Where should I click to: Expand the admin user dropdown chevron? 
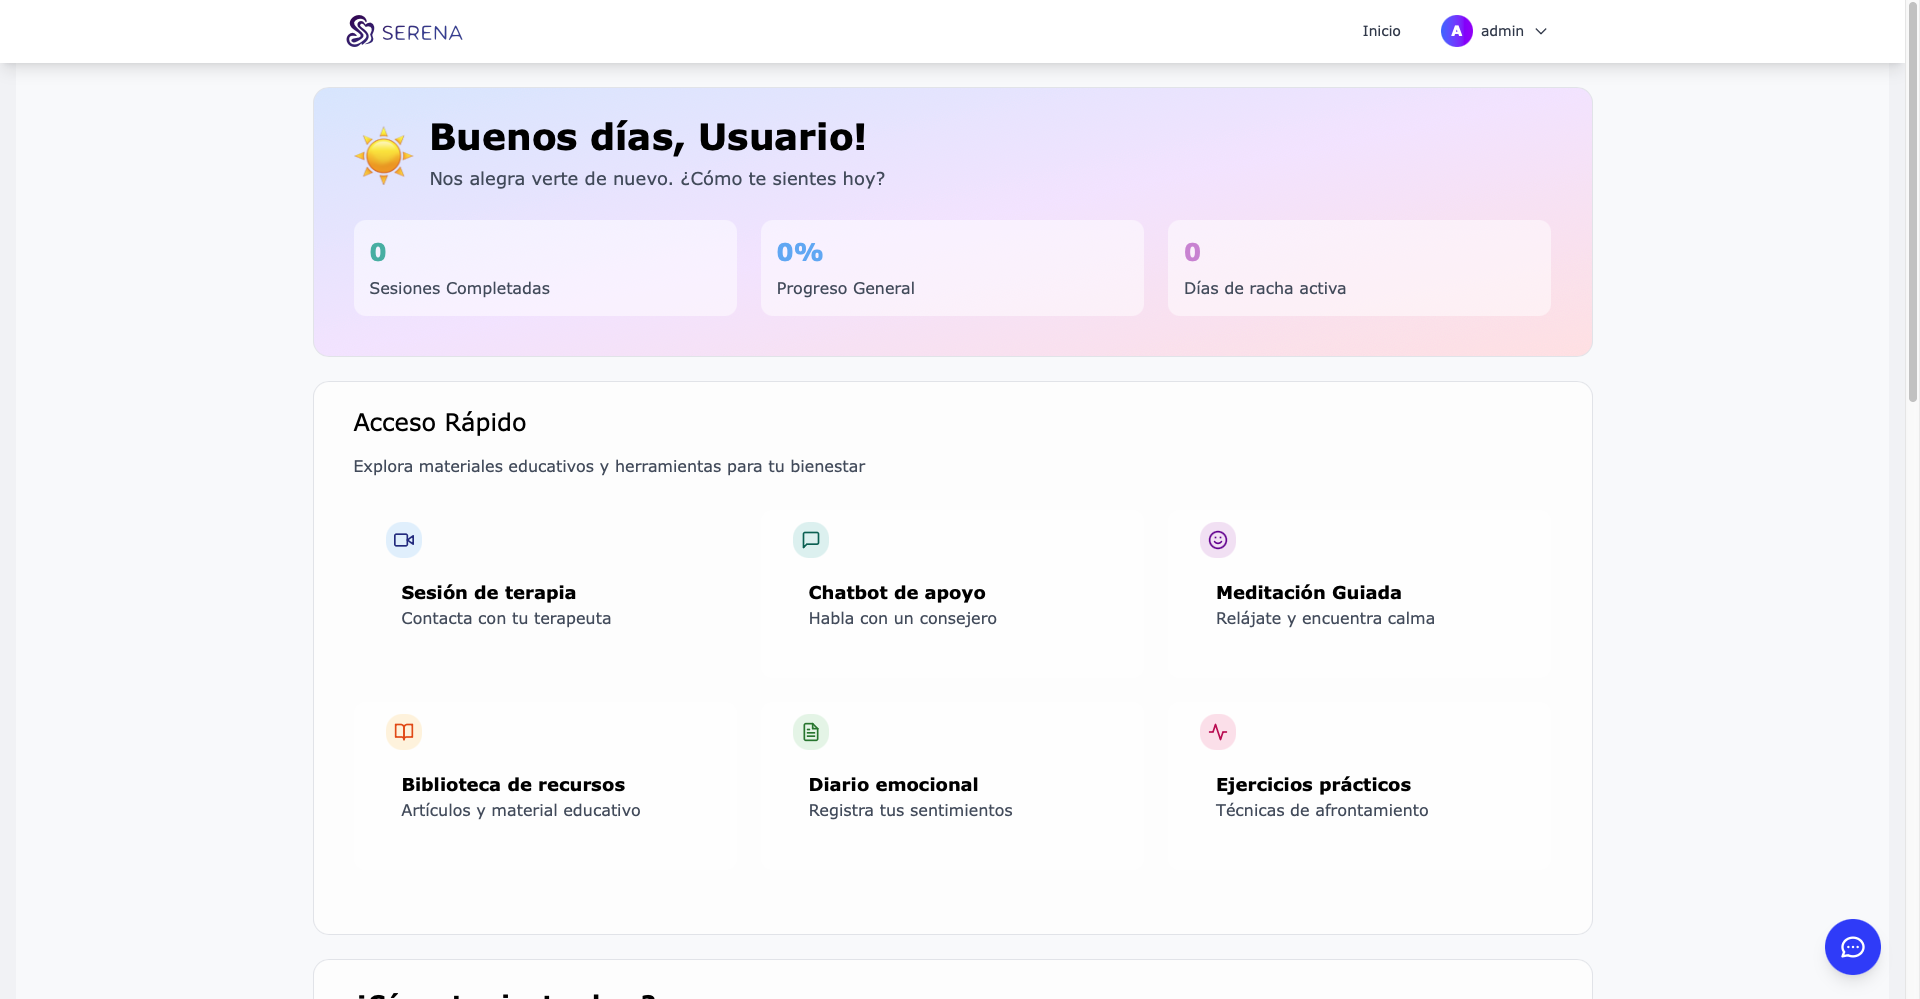[1541, 32]
